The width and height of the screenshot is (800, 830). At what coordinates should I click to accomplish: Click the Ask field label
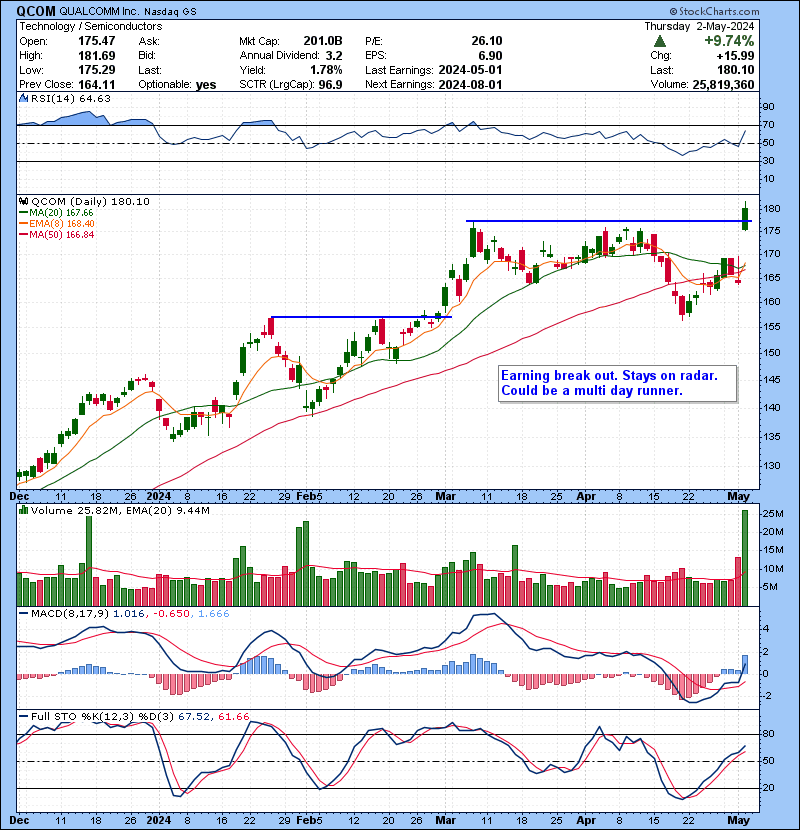149,41
